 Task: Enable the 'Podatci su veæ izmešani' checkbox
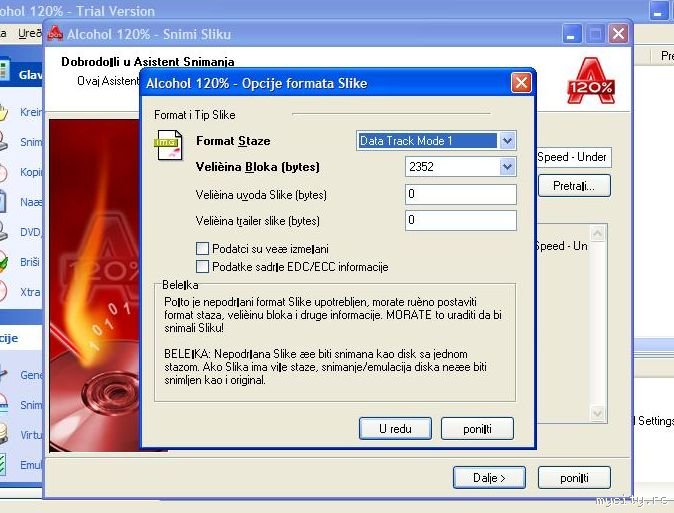click(x=202, y=249)
